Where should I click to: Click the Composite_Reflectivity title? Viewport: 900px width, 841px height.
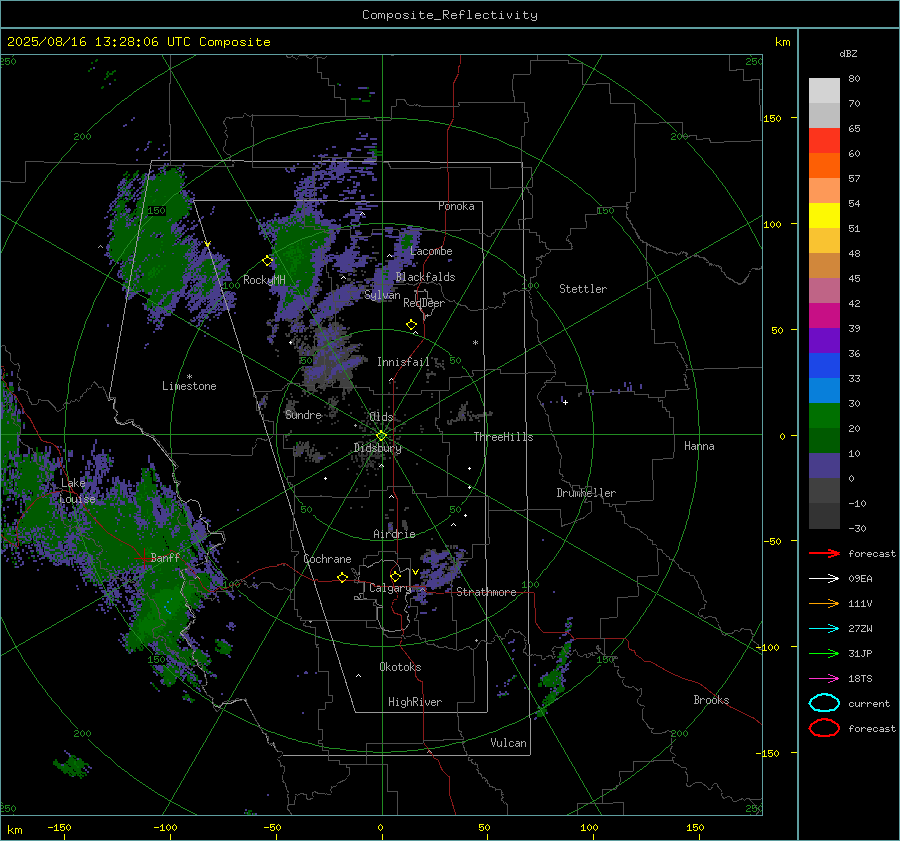point(450,15)
